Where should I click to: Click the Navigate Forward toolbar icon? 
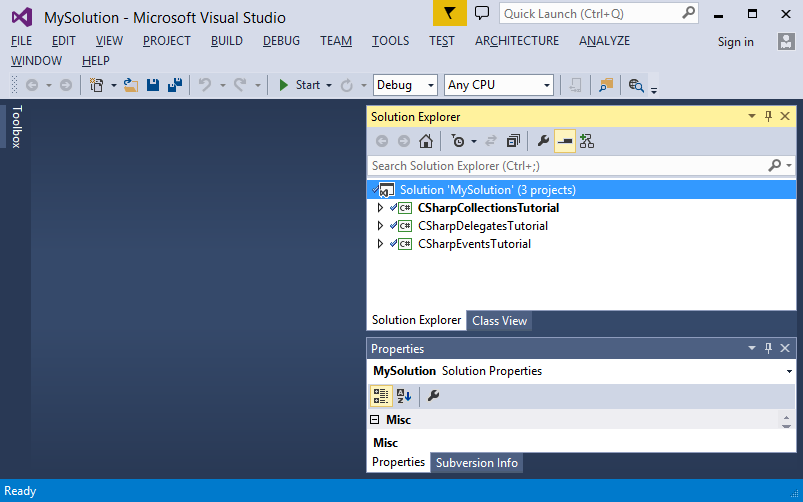(x=66, y=85)
